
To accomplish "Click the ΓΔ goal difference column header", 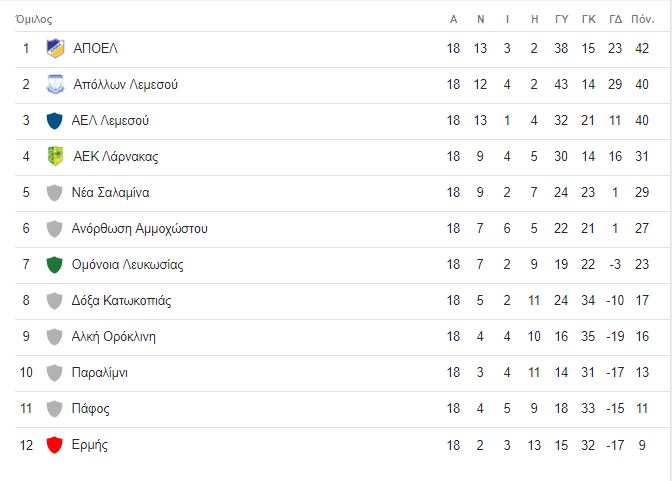I will click(615, 19).
